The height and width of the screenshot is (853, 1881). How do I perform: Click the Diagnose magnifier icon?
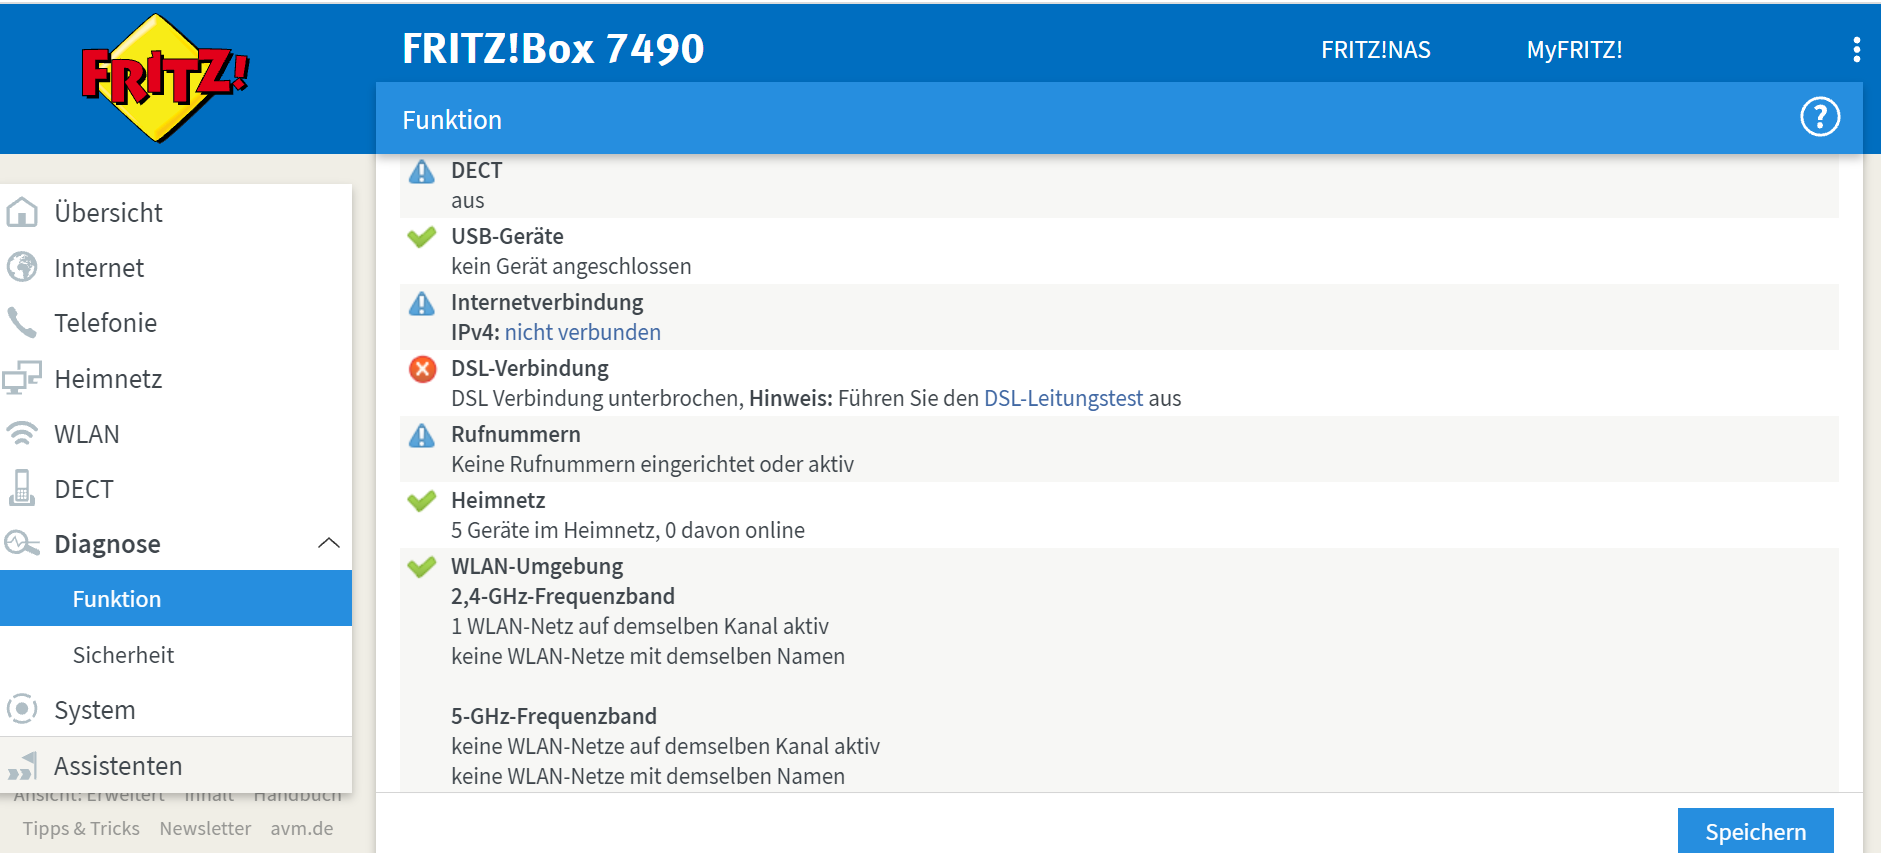22,543
